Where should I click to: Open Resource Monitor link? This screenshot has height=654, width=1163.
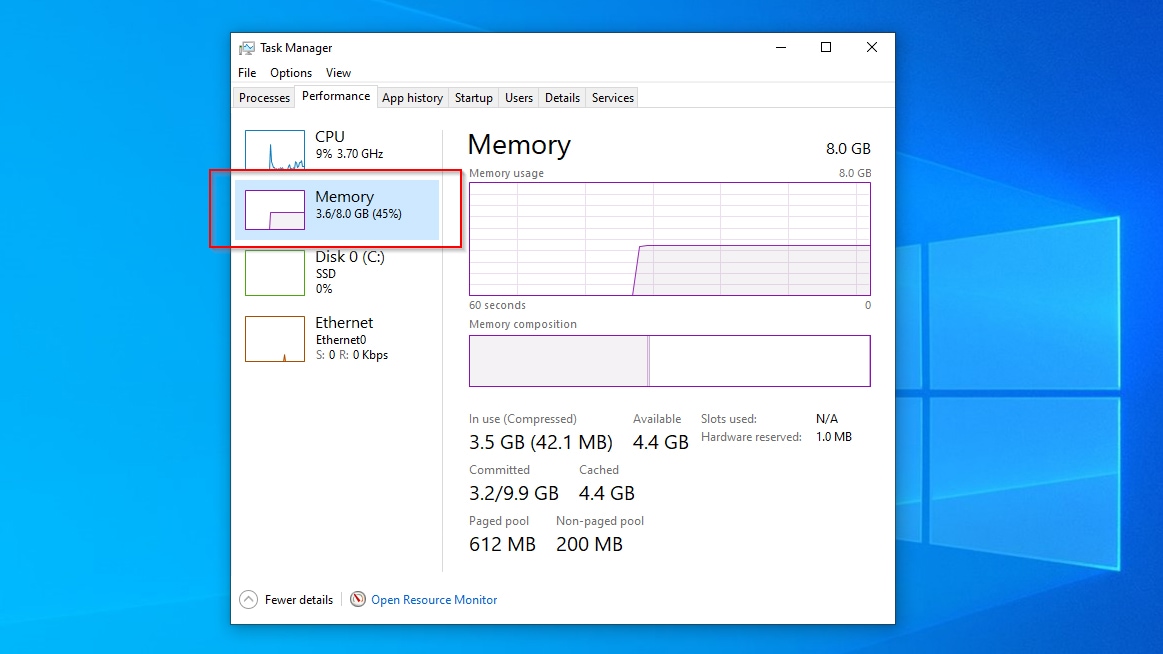tap(434, 600)
